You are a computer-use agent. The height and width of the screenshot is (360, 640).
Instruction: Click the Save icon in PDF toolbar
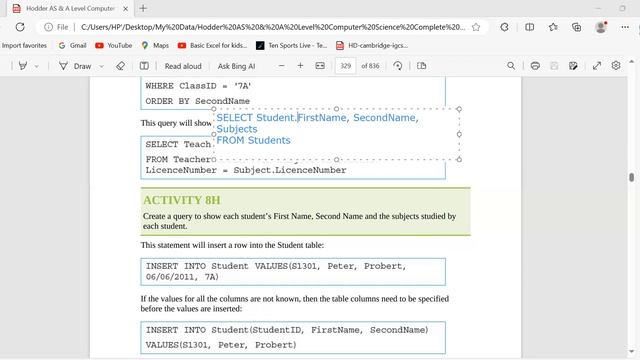point(554,66)
